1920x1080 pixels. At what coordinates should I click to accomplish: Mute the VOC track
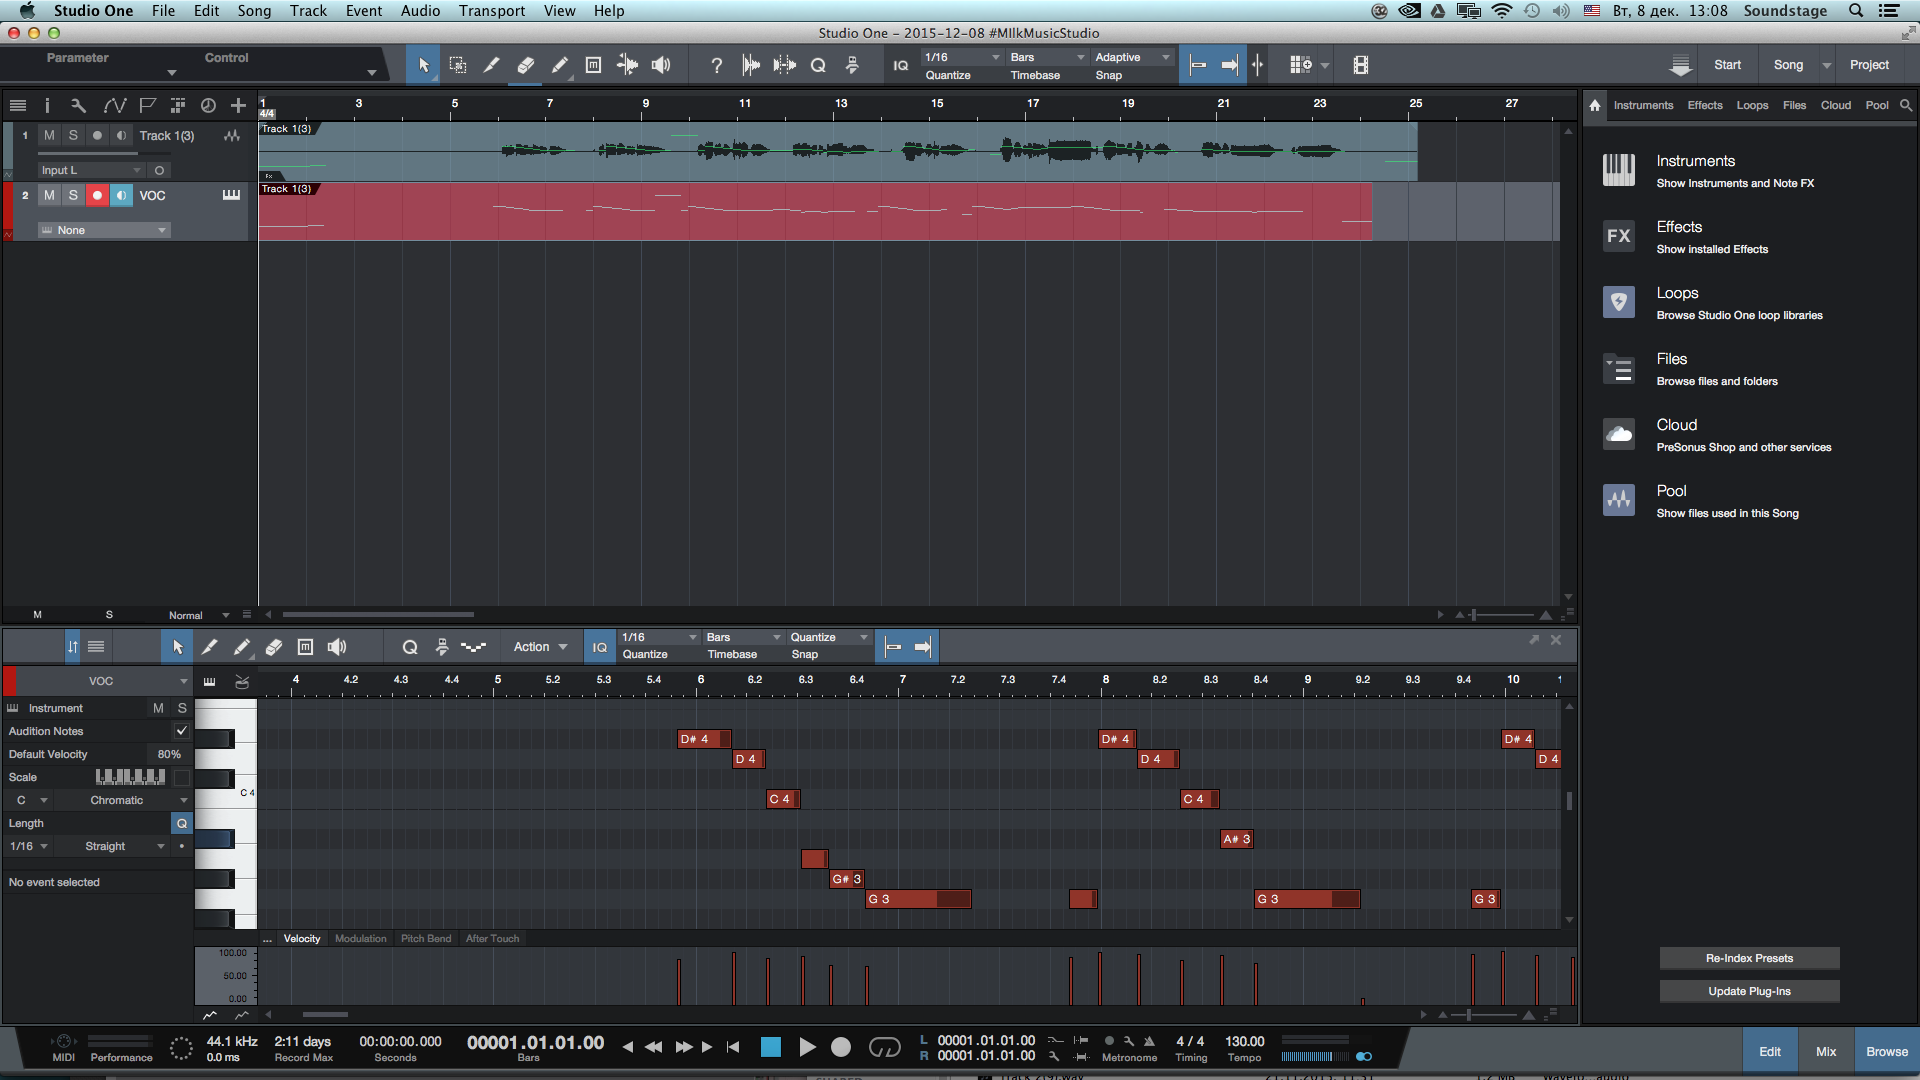click(49, 195)
